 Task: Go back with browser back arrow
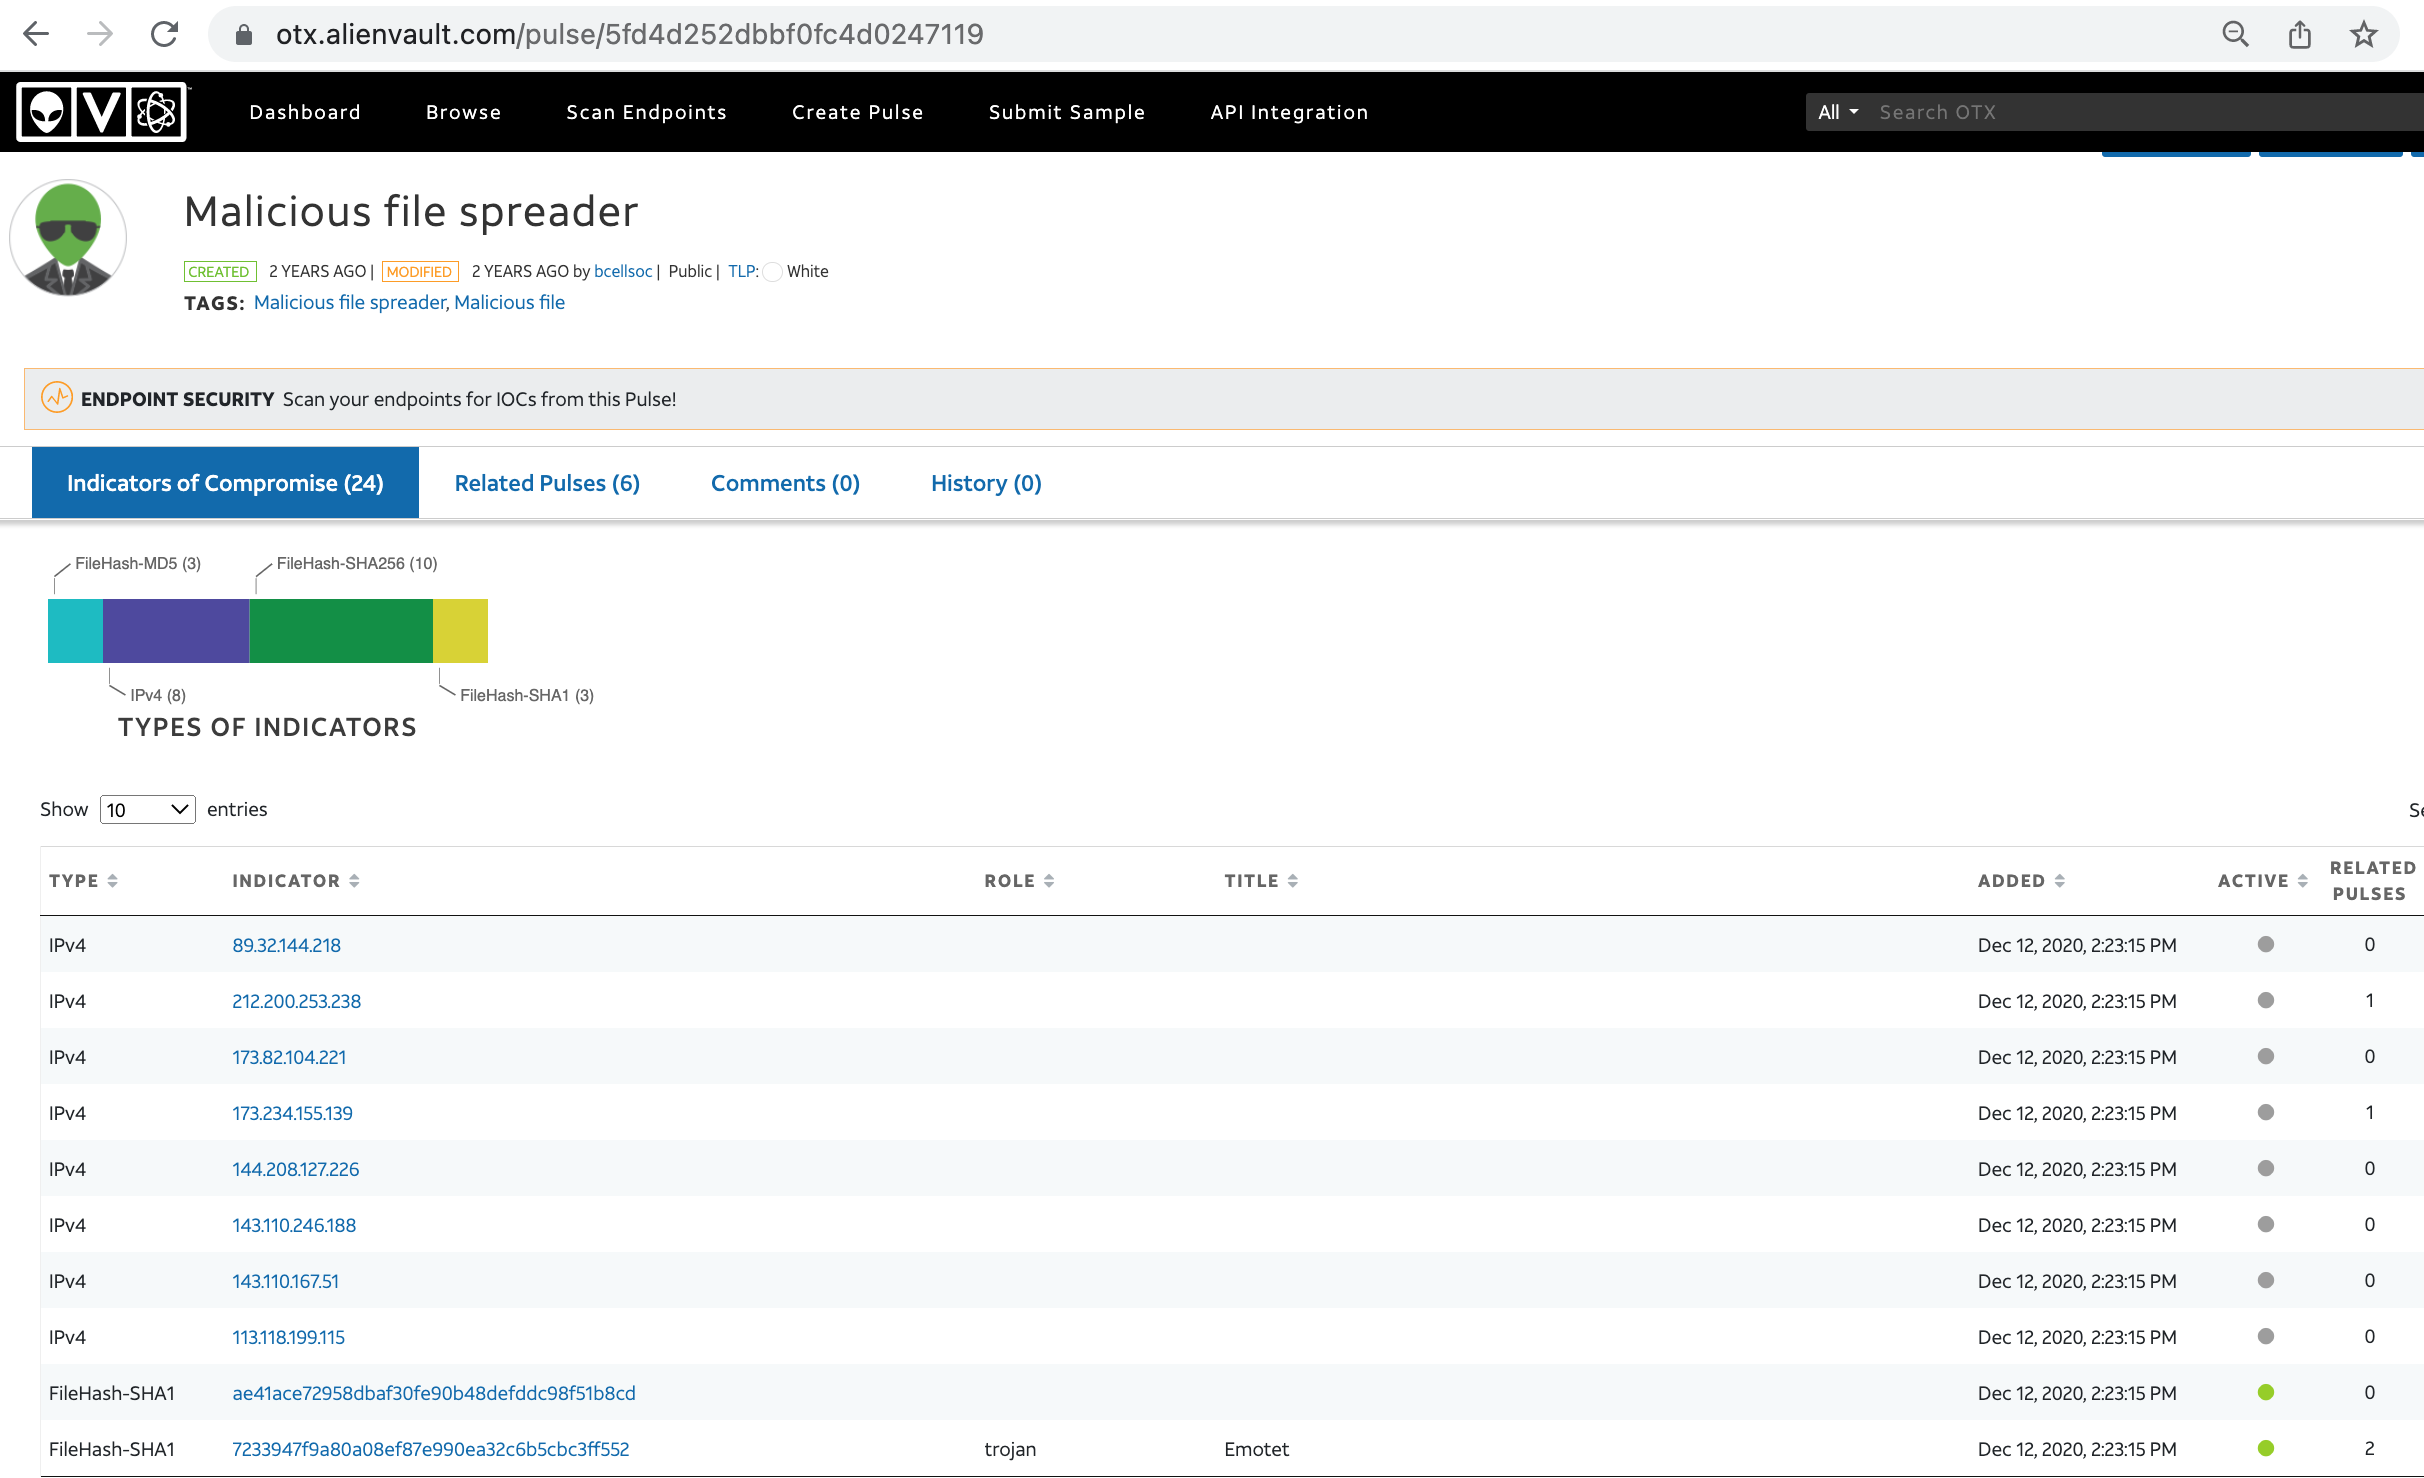pos(36,34)
